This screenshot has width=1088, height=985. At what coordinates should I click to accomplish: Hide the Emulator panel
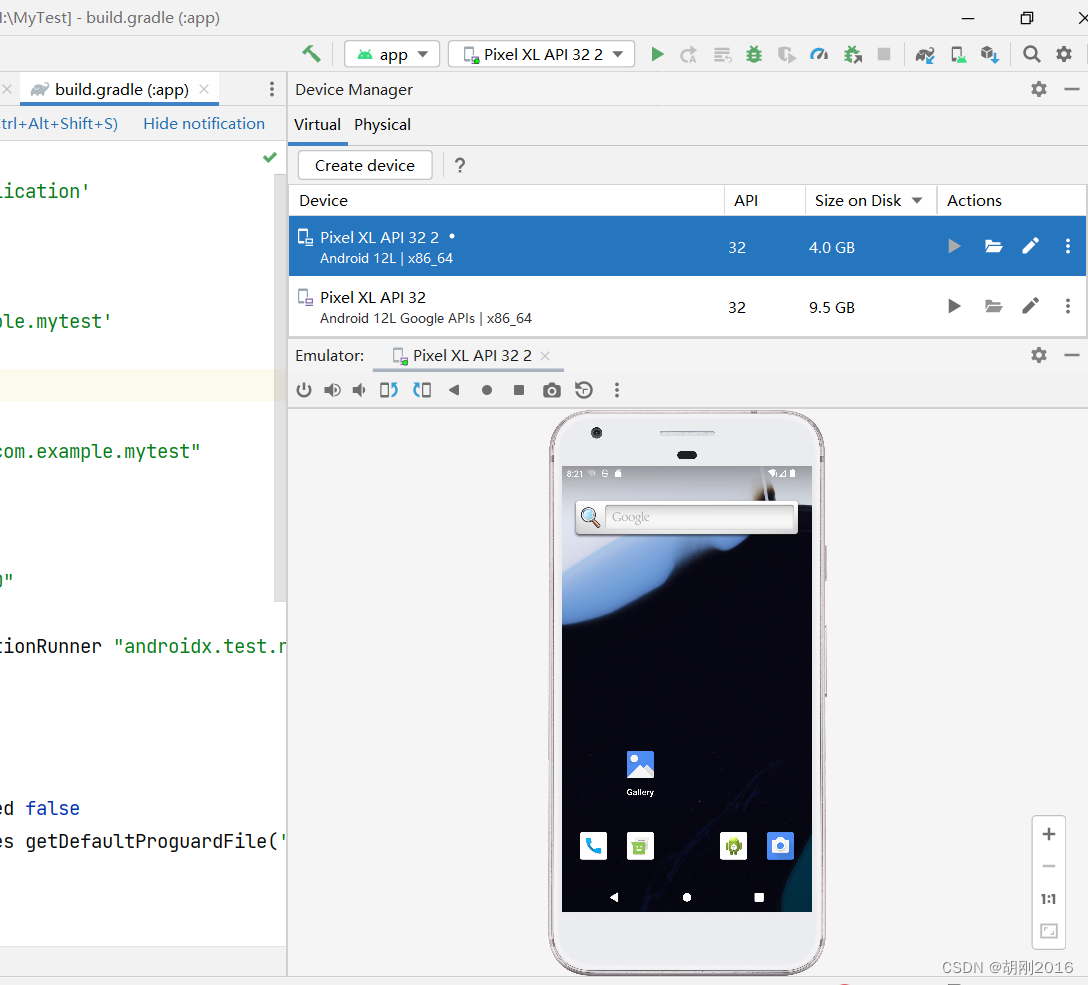pyautogui.click(x=1071, y=355)
